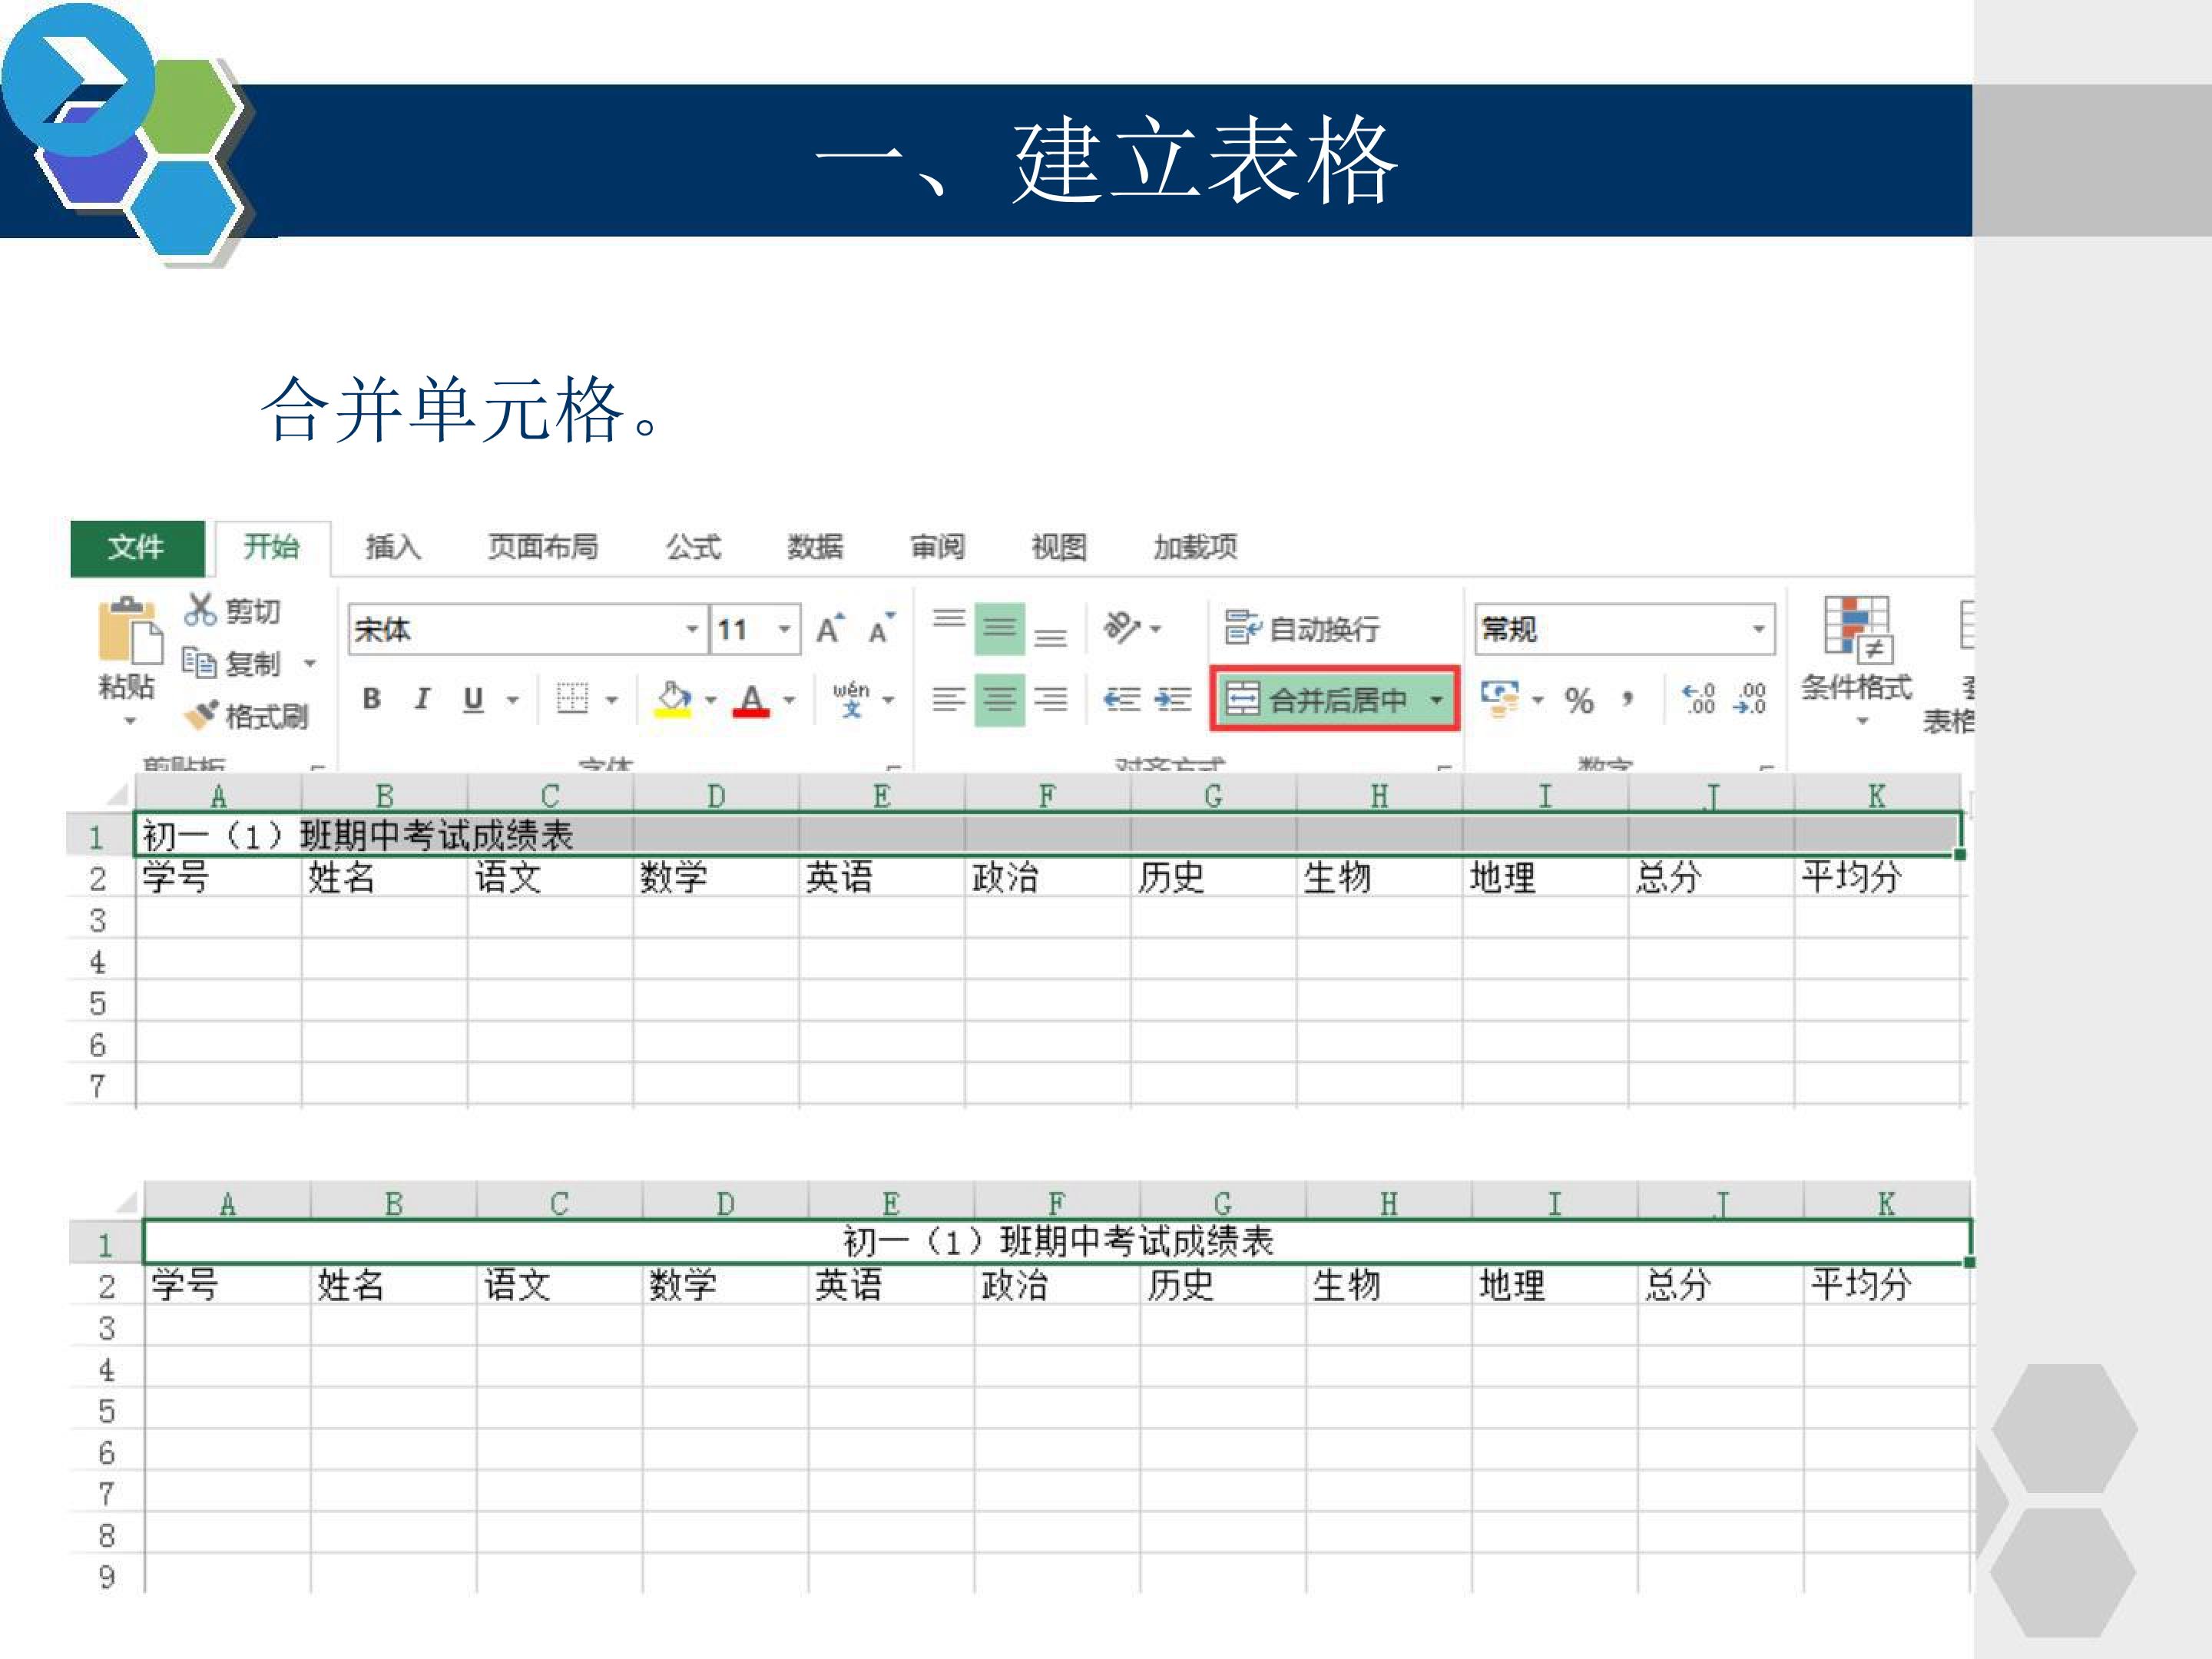Select 平均分 cell in lower sheet
The image size is (2212, 1659).
tap(1887, 1285)
